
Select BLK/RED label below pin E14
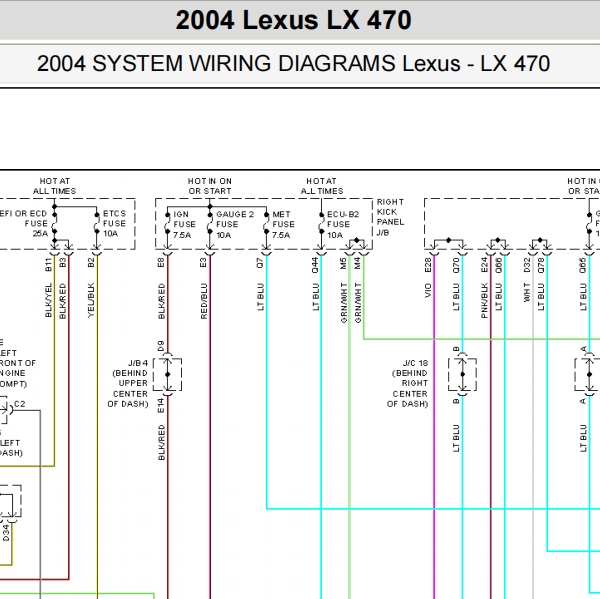click(161, 442)
